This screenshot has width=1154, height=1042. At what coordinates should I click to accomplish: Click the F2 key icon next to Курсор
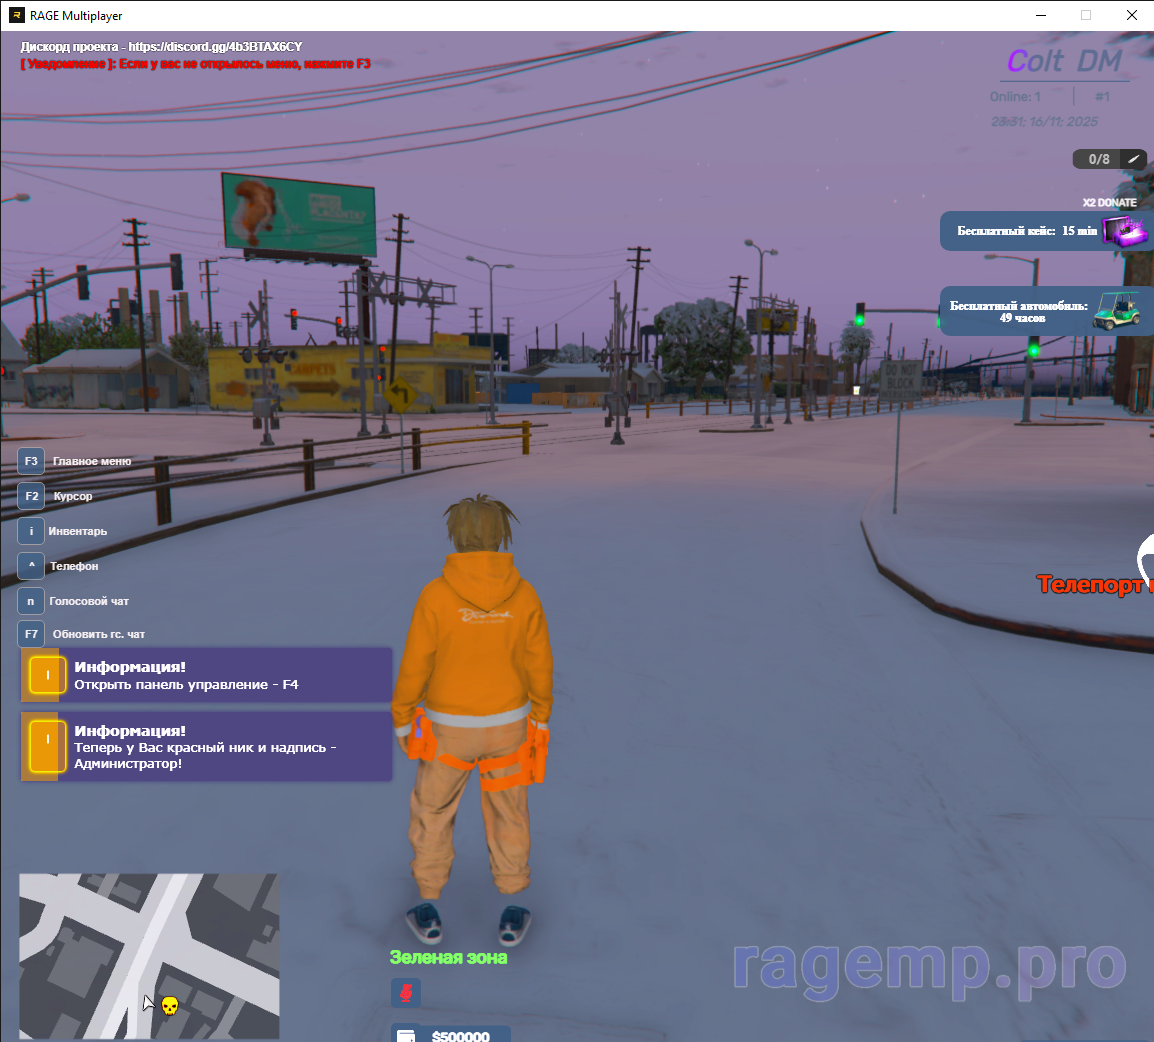tap(30, 496)
